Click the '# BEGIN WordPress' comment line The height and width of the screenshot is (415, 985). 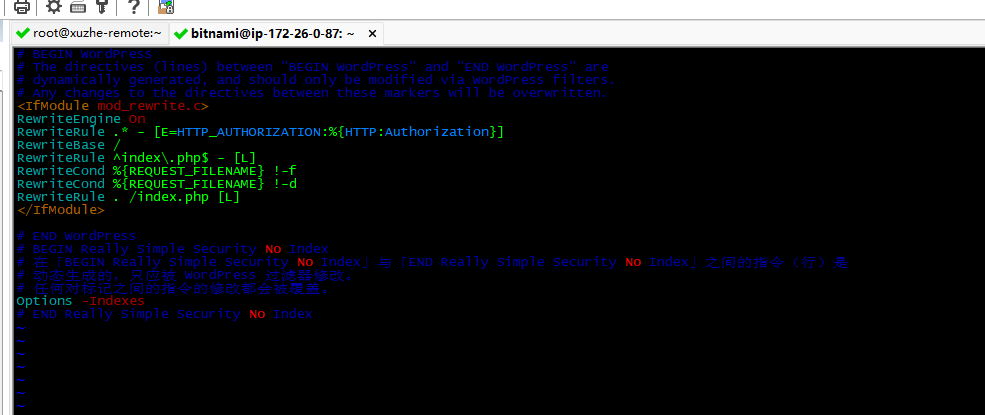[x=84, y=54]
